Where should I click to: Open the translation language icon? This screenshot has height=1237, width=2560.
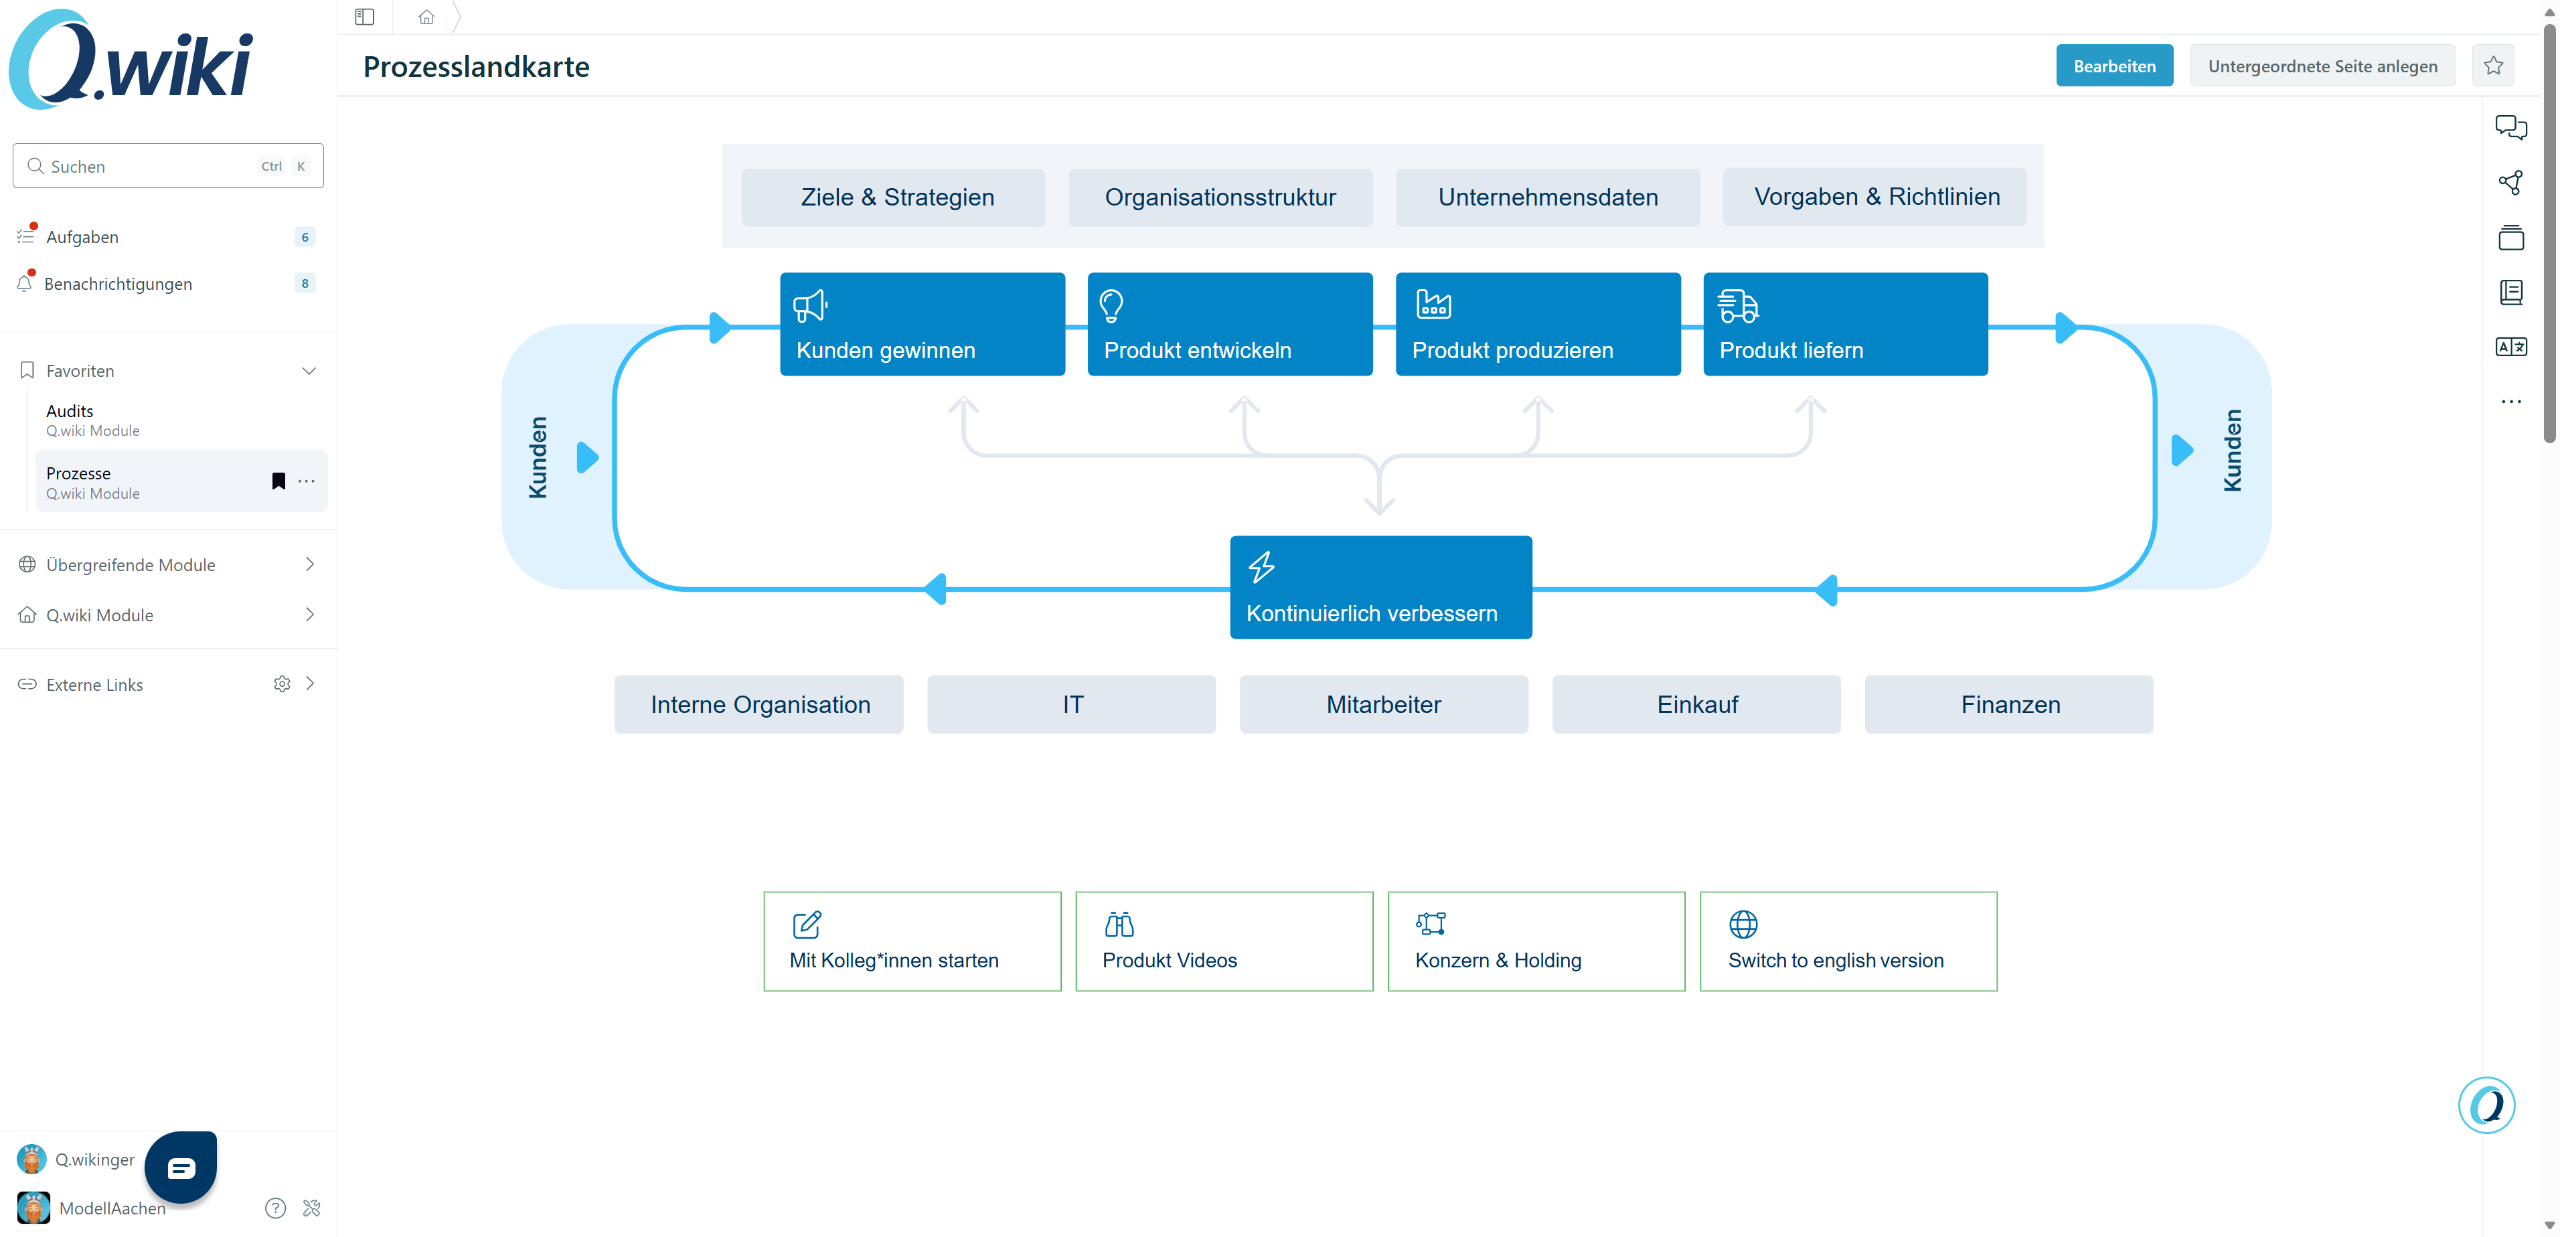(x=2510, y=347)
